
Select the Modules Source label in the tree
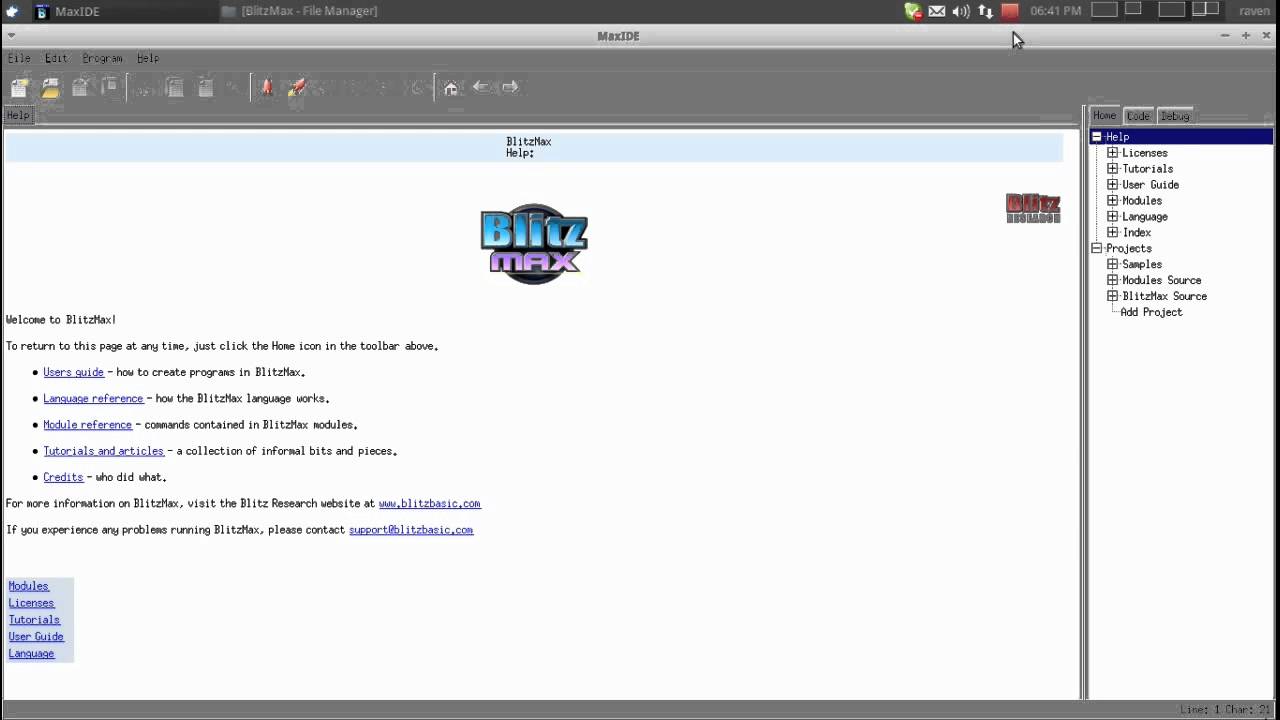1162,281
